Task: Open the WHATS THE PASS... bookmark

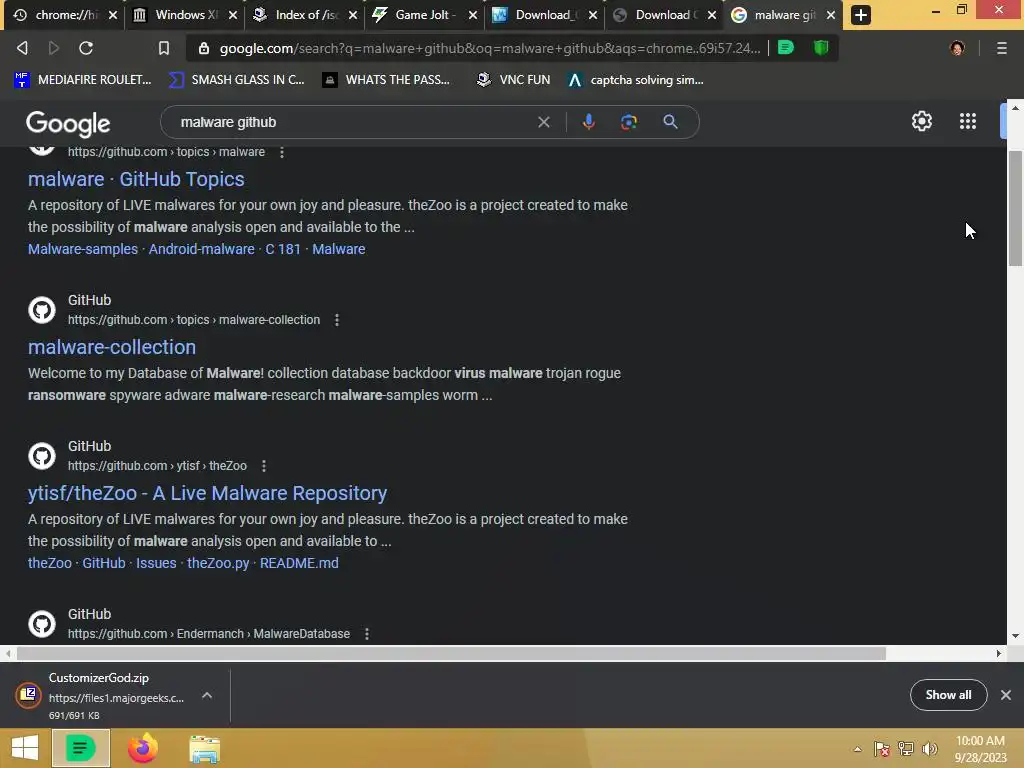Action: click(387, 80)
